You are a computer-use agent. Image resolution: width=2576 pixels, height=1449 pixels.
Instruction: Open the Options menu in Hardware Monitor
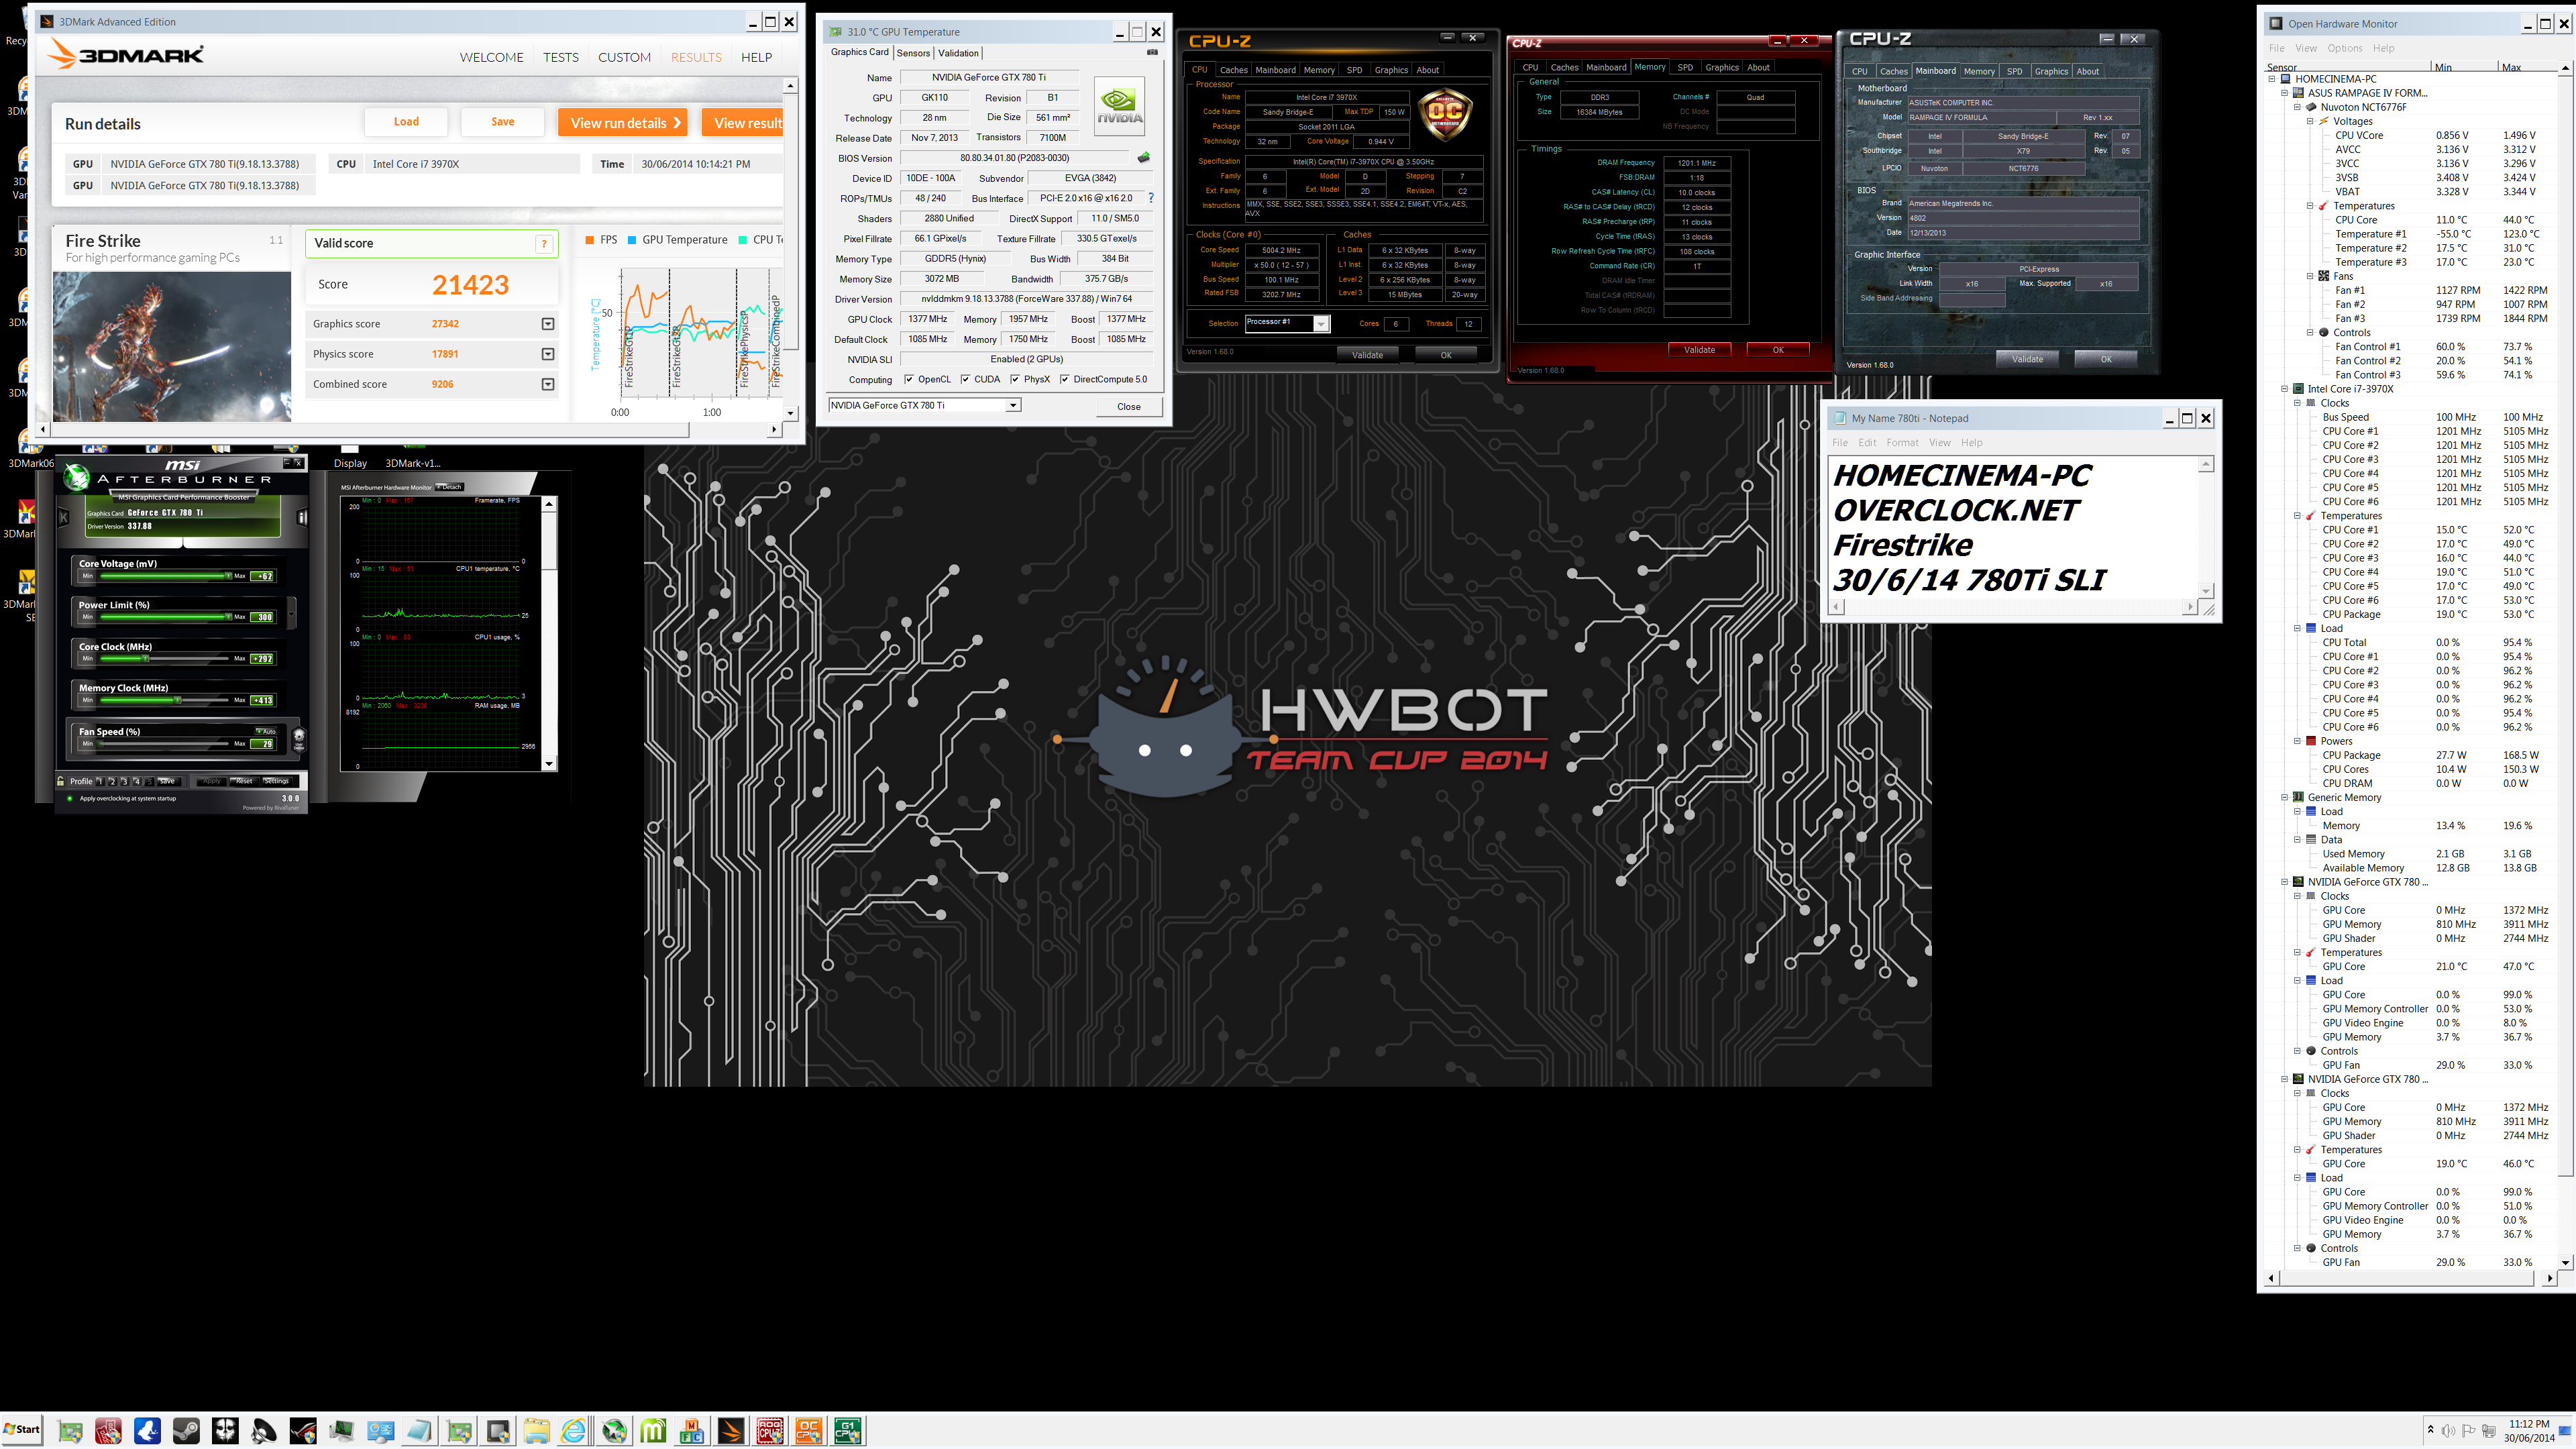[x=2344, y=48]
